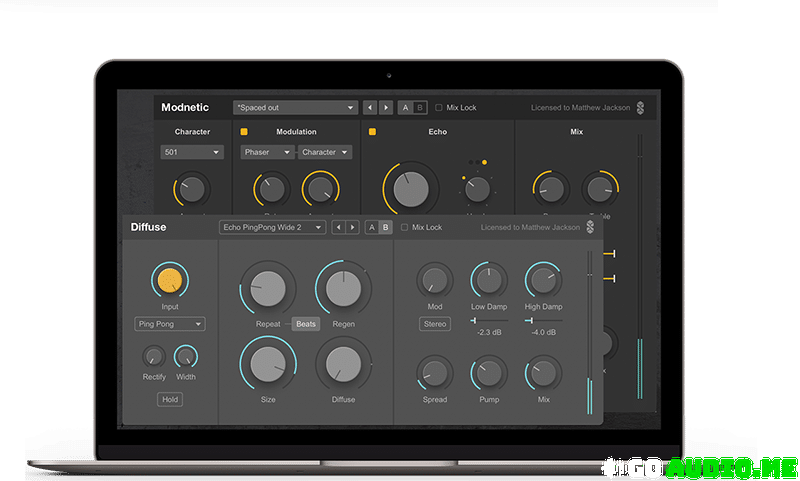Open the 501 Character type dropdown
Viewport: 800px width, 481px height.
click(x=192, y=152)
